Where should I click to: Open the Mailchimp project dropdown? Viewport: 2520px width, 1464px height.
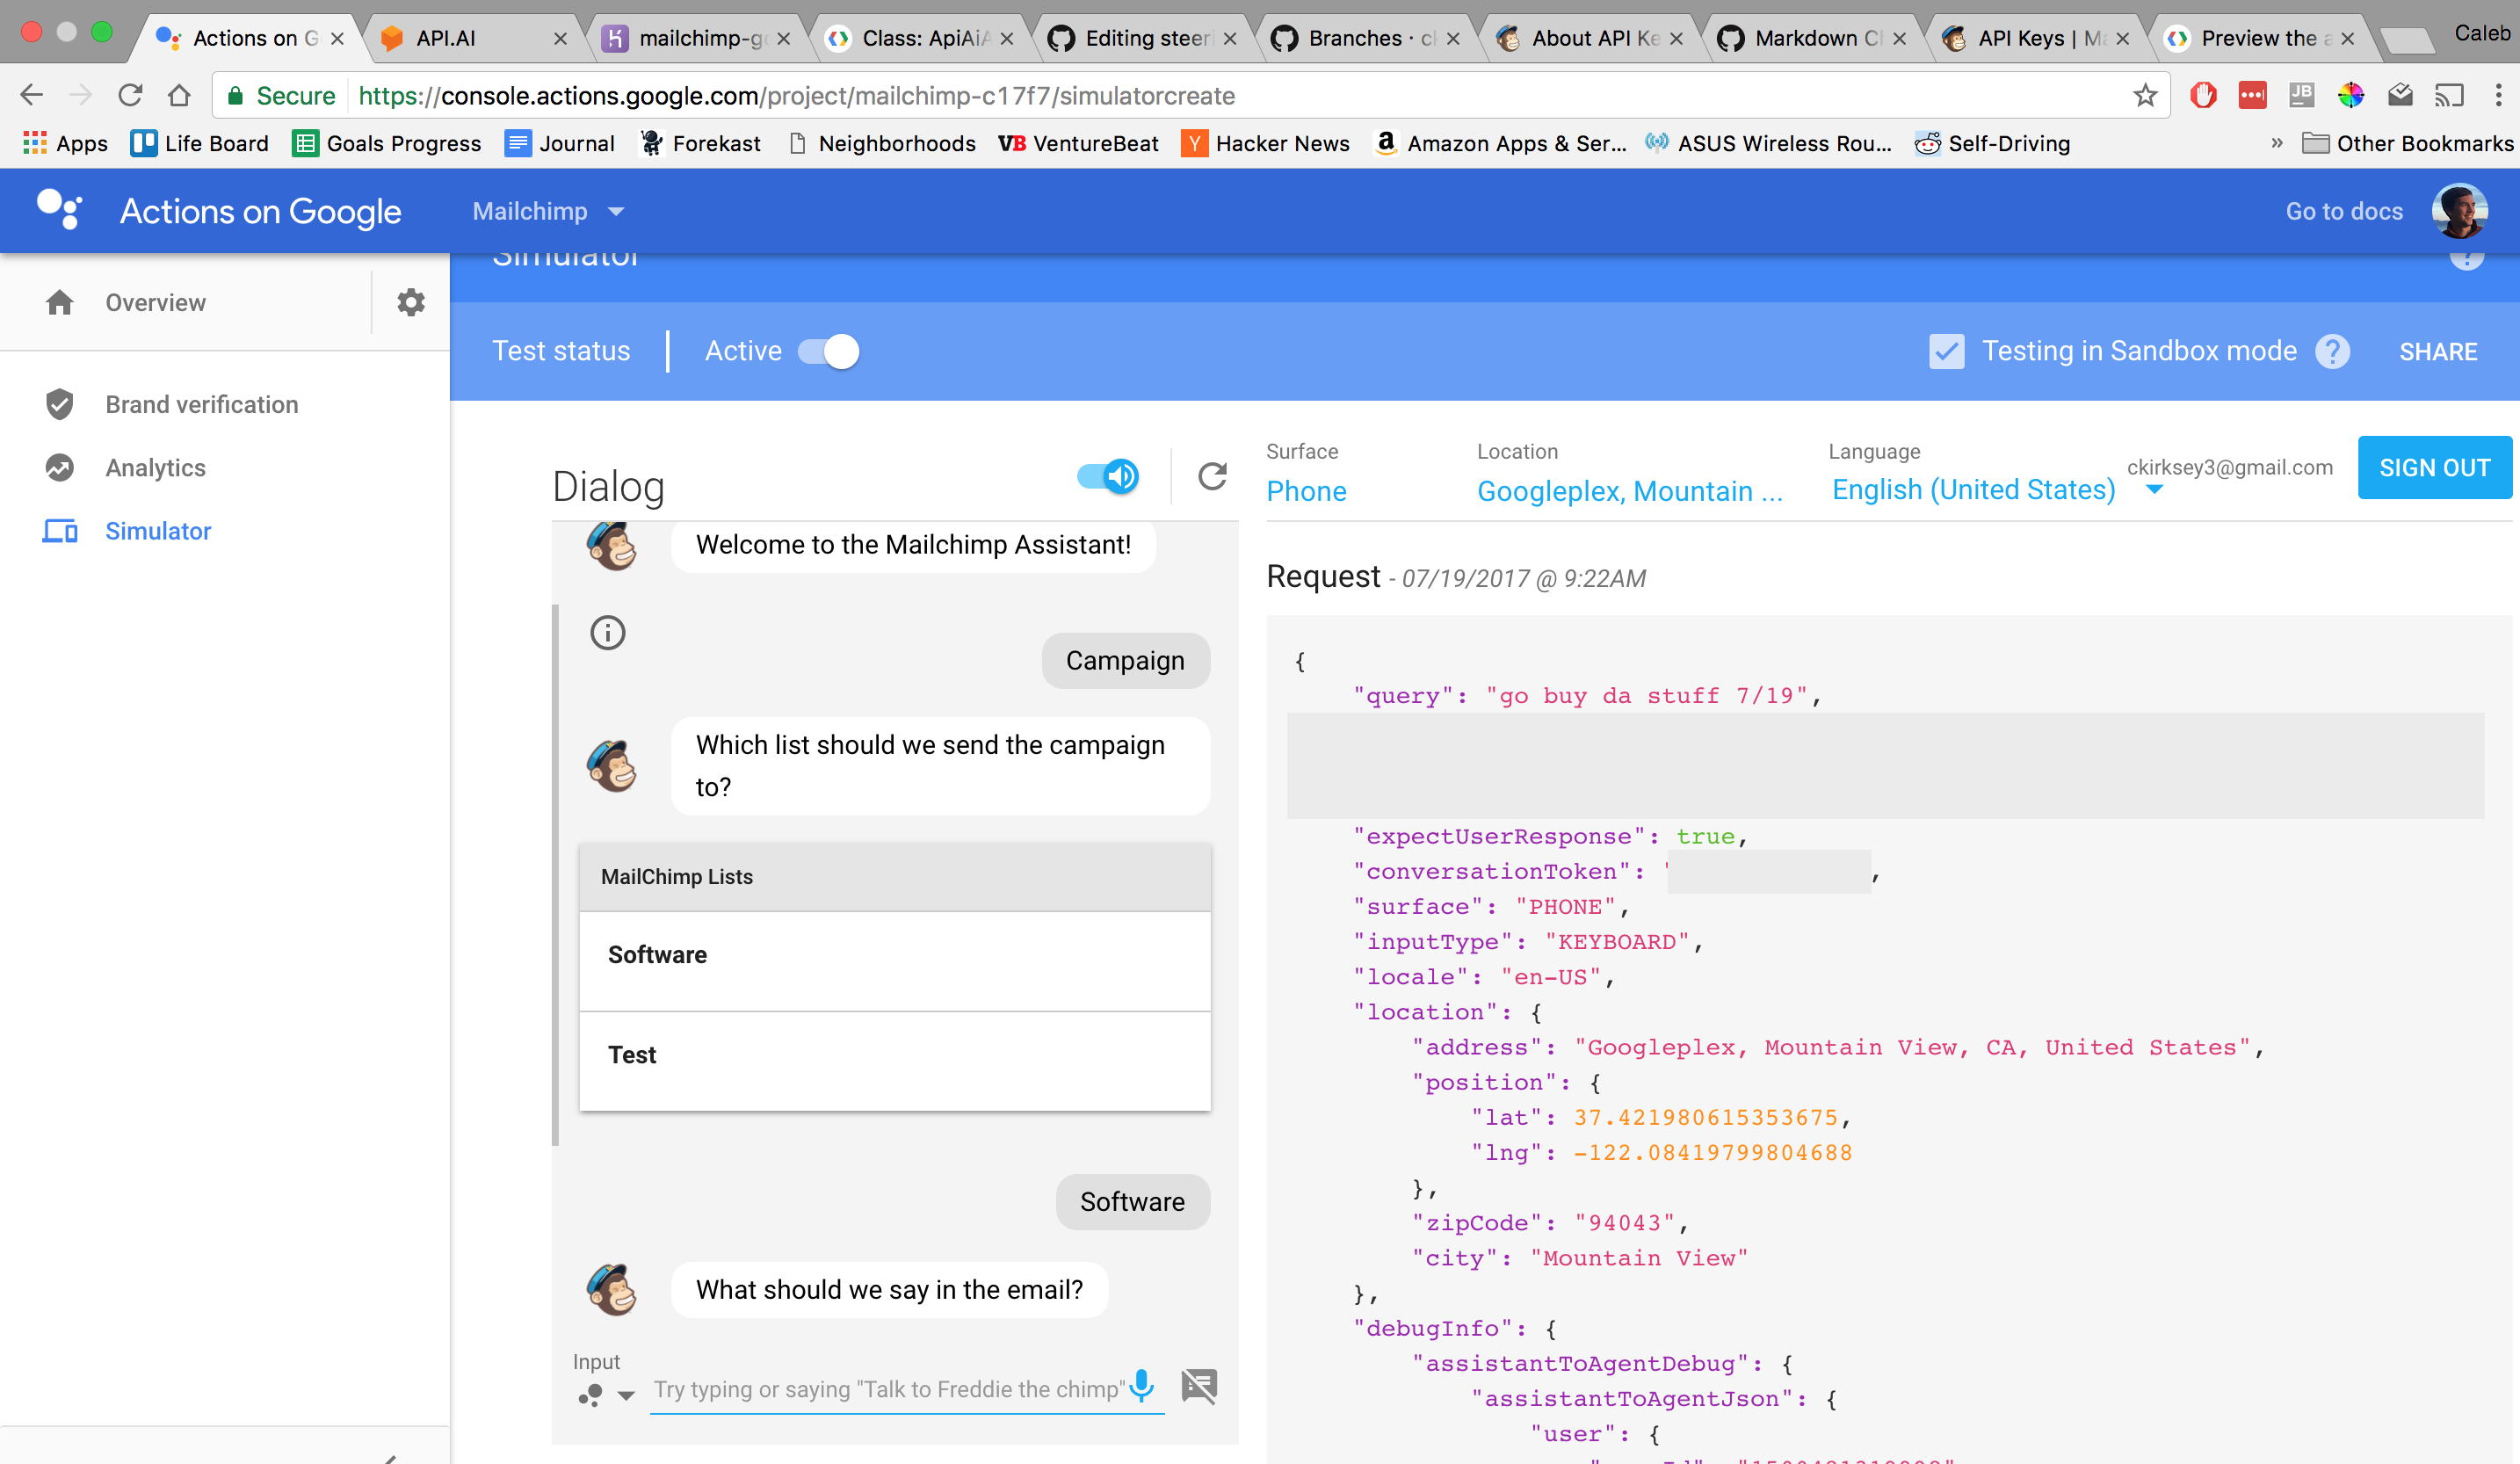point(548,211)
